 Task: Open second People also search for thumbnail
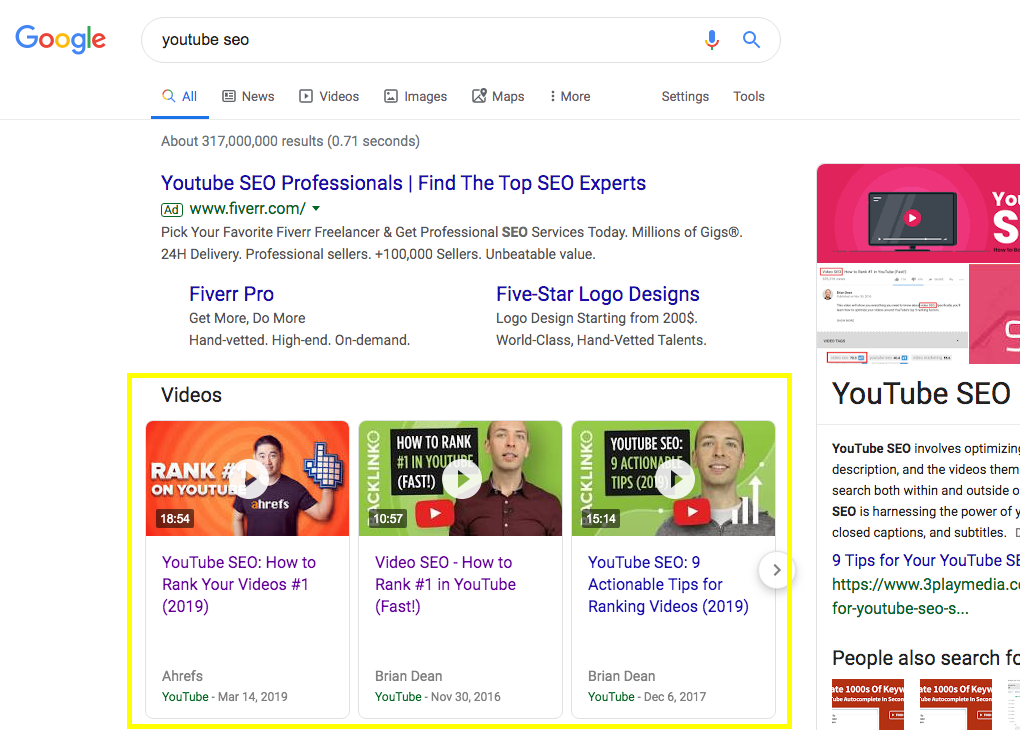tap(956, 705)
